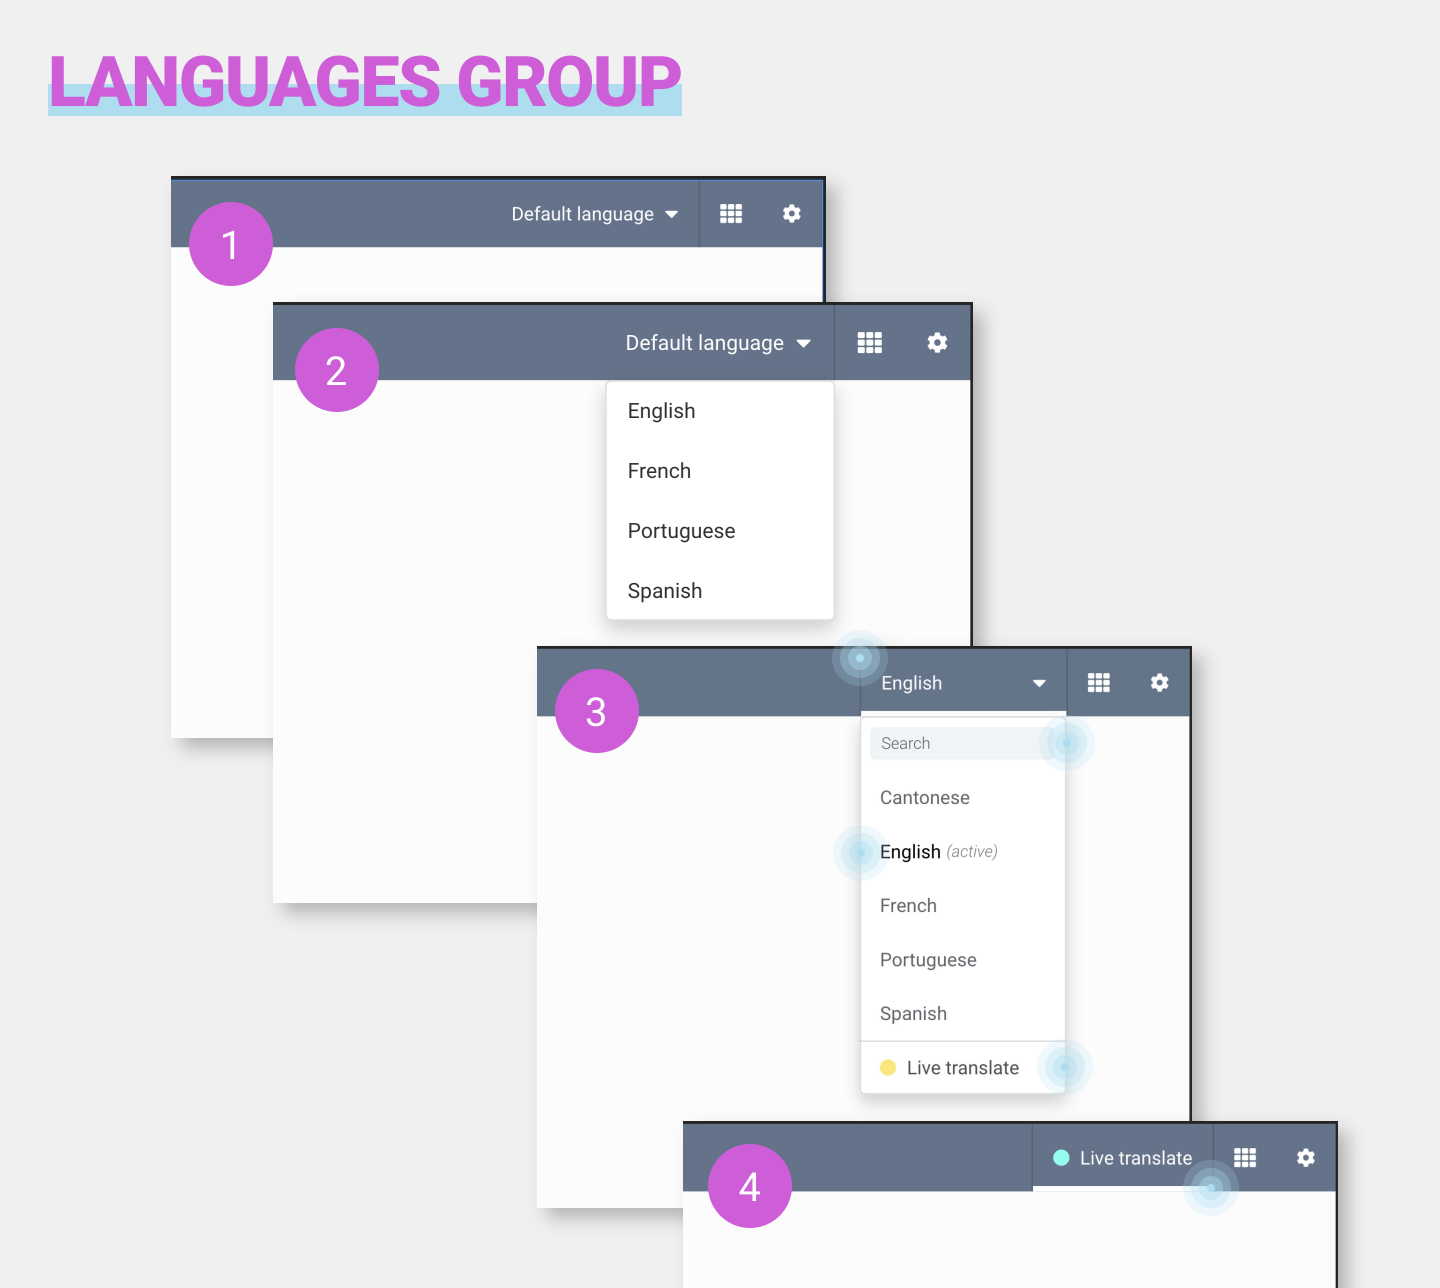The image size is (1440, 1288).
Task: Open settings gear in panel 2
Action: 936,342
